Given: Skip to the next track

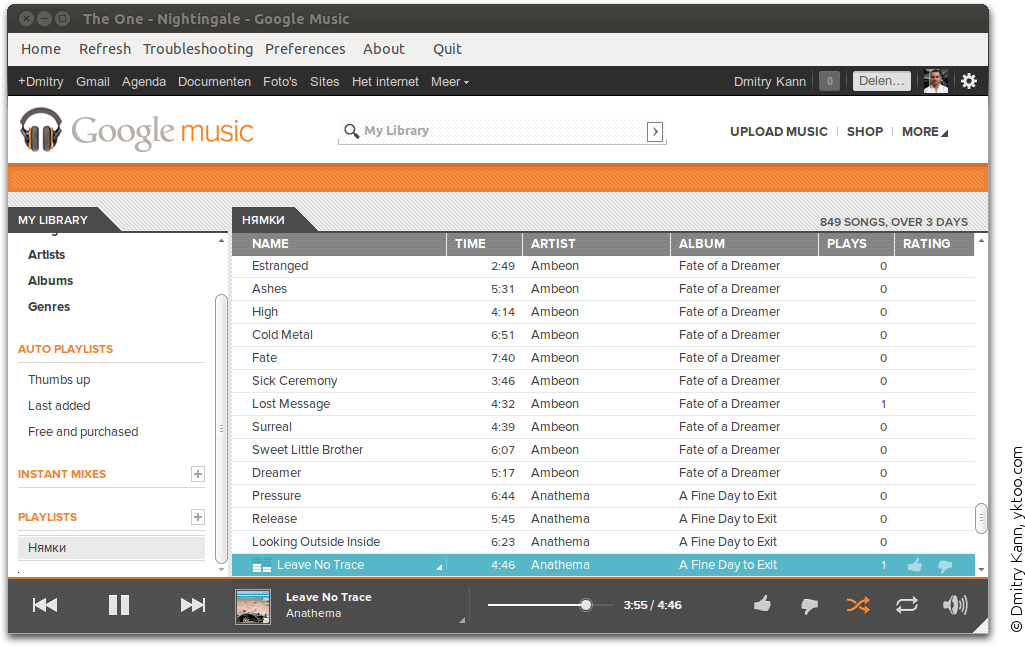Looking at the screenshot, I should (x=193, y=605).
